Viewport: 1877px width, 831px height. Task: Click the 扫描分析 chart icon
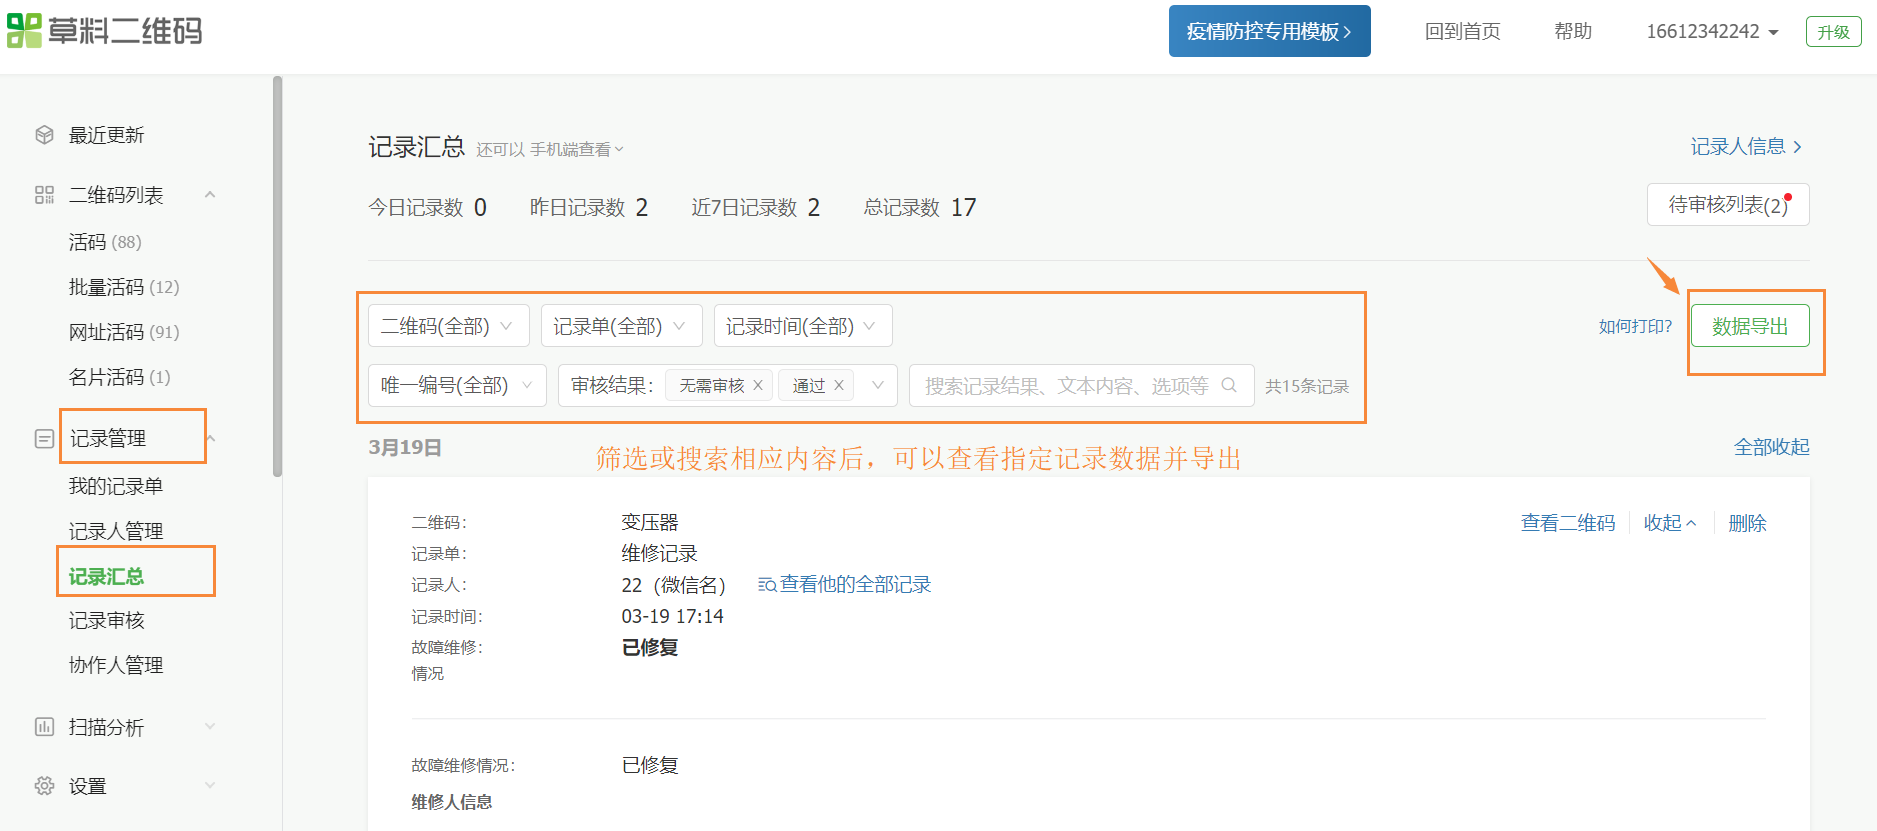tap(44, 727)
